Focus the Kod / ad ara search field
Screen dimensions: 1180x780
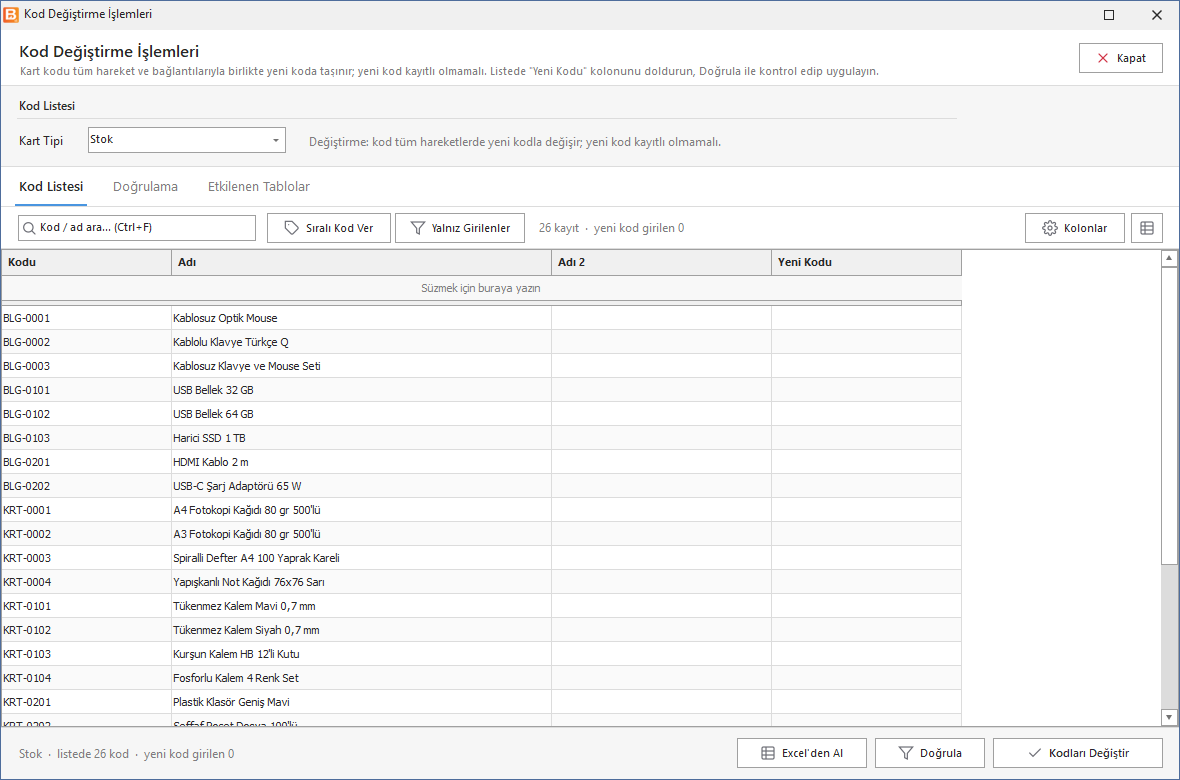click(137, 227)
